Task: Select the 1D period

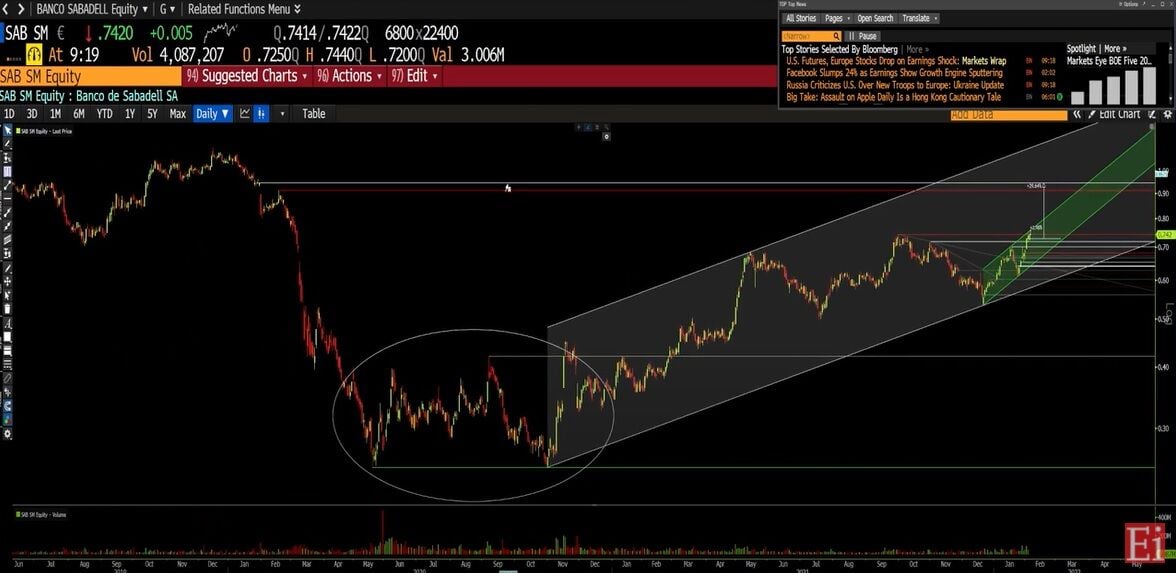Action: point(9,114)
